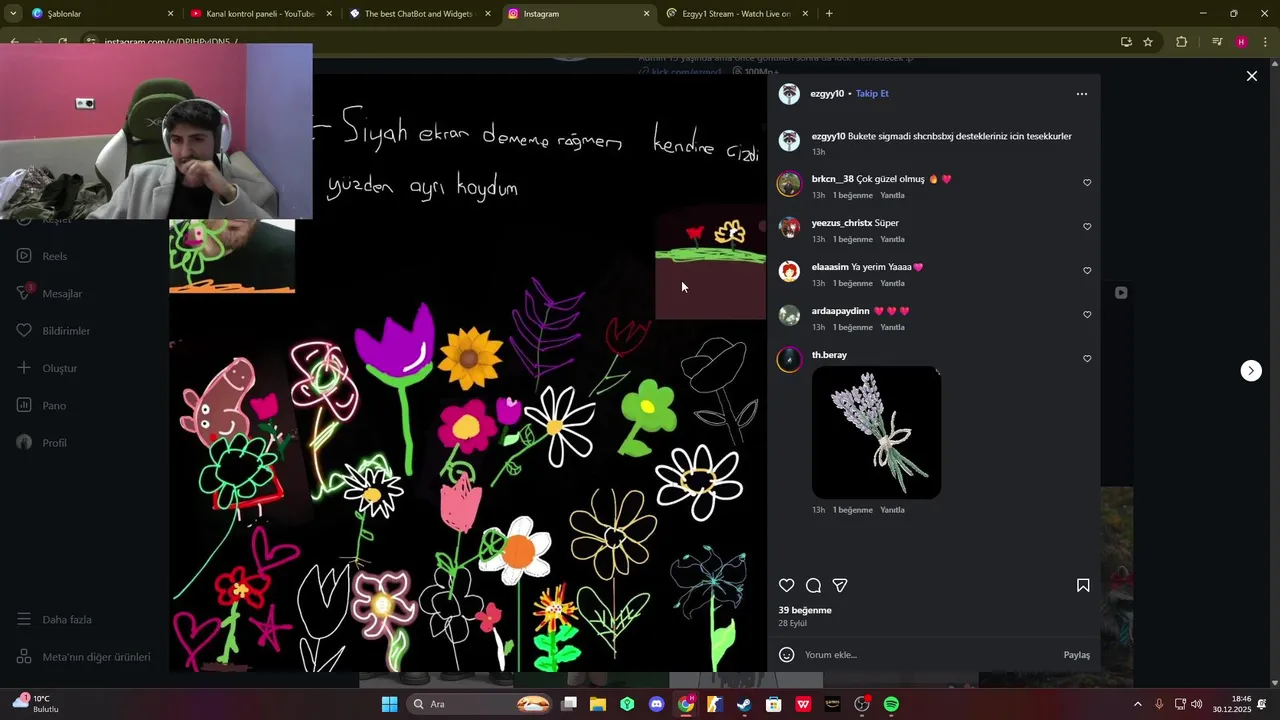Open the media control icon in toolbar
This screenshot has height=720, width=1280.
pyautogui.click(x=1217, y=42)
